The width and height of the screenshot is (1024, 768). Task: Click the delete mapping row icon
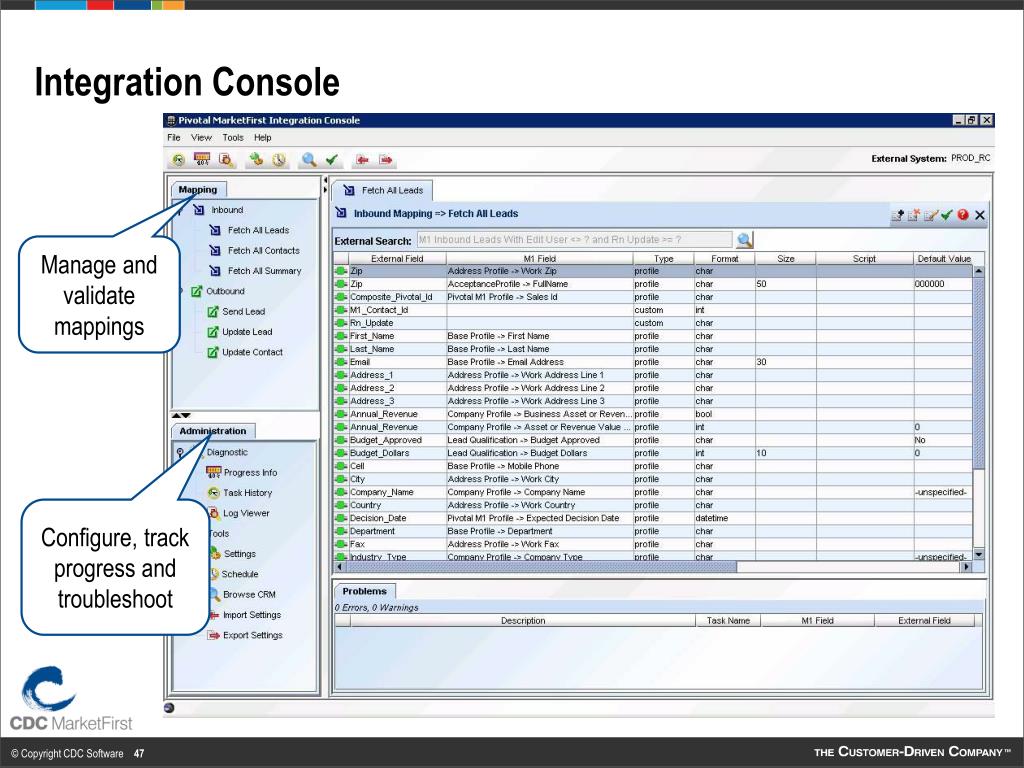pyautogui.click(x=914, y=215)
